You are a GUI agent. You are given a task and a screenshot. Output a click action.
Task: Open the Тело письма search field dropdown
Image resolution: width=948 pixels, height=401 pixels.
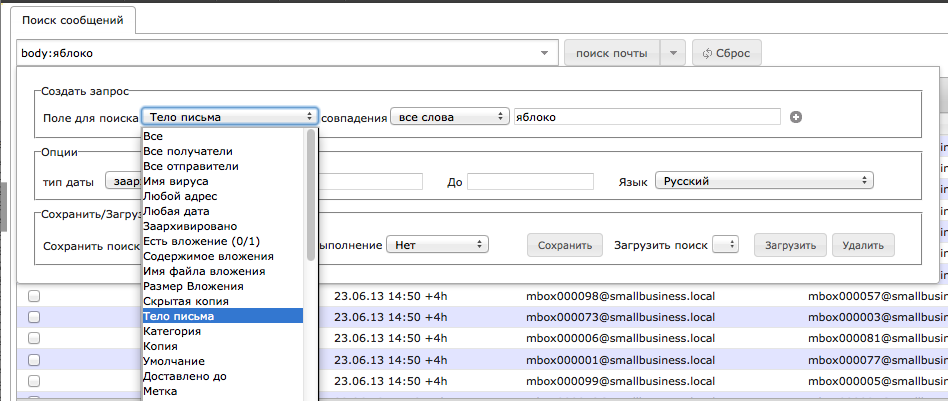pyautogui.click(x=230, y=117)
